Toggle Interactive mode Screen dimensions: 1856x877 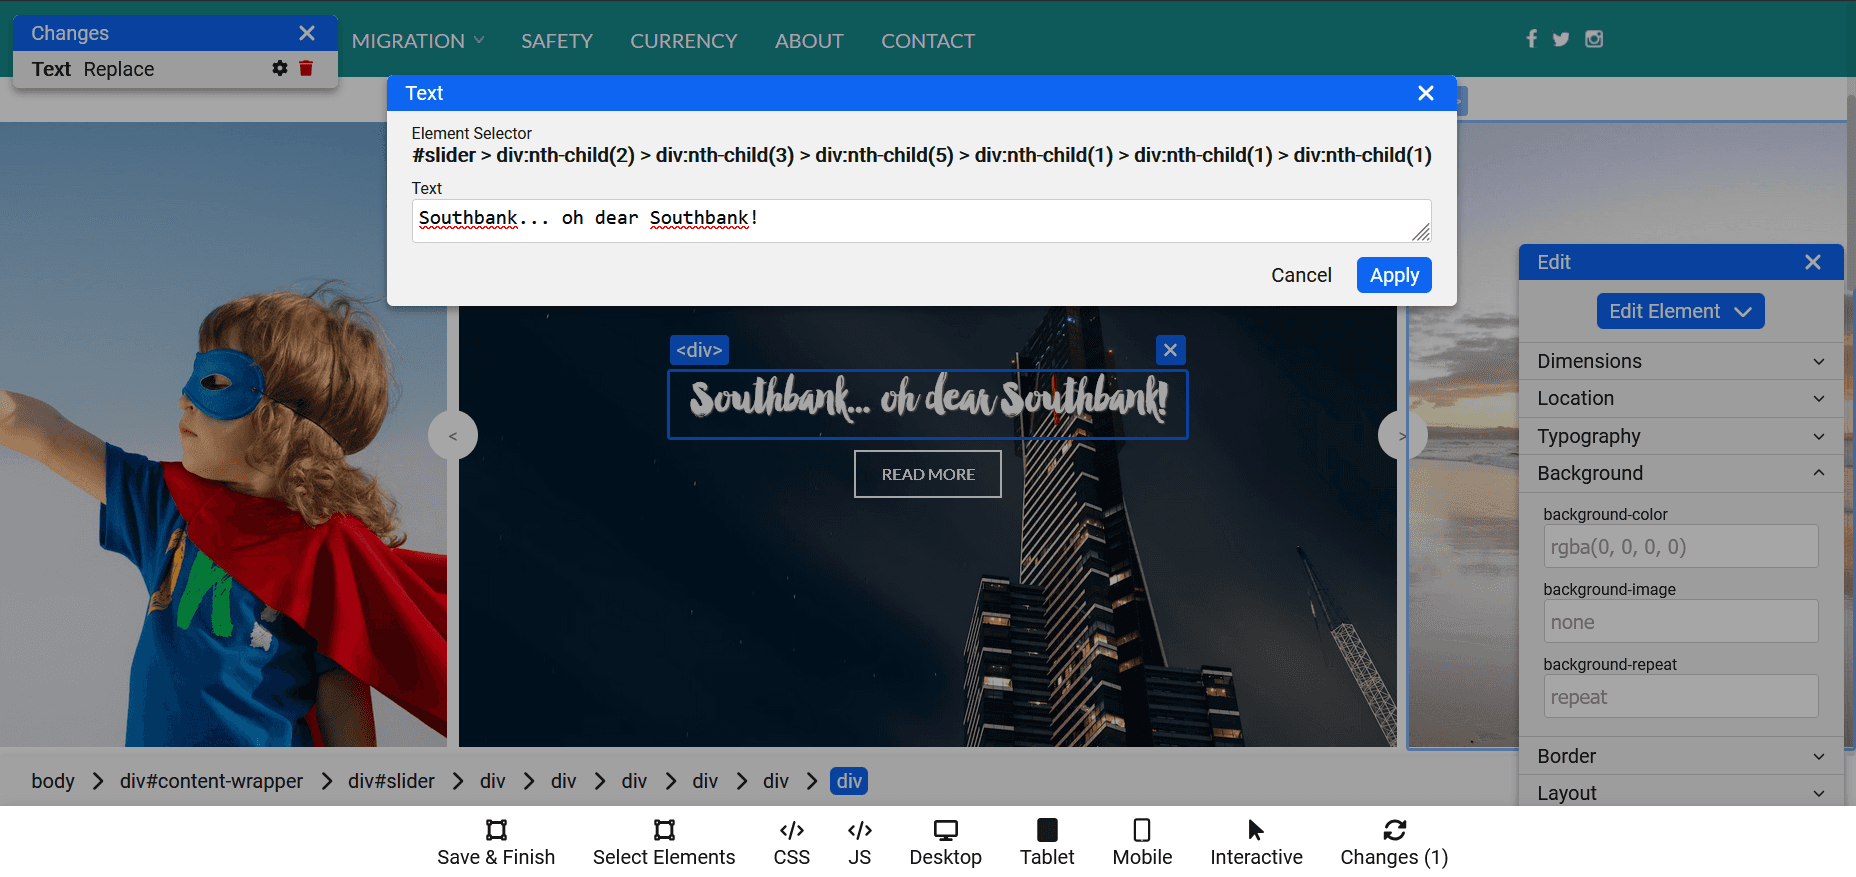[x=1256, y=843]
